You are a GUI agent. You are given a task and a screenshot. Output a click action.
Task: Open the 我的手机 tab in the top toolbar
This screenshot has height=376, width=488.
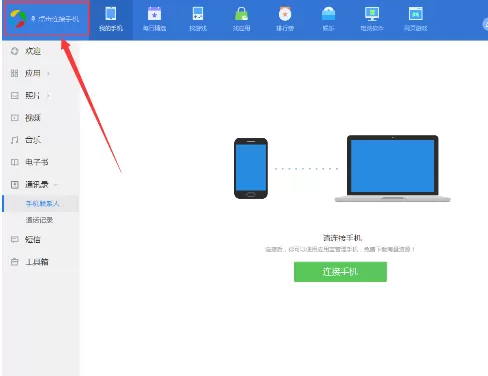(111, 19)
